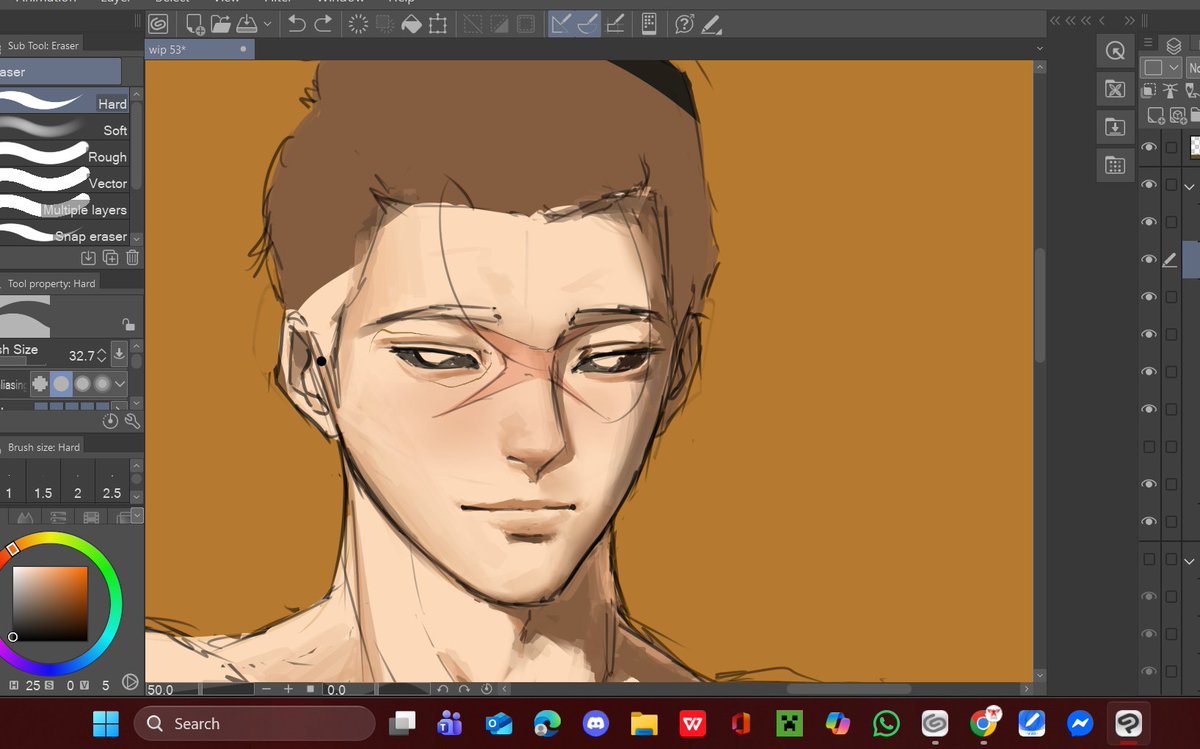
Task: Choose the Snap eraser sub tool
Action: (x=65, y=235)
